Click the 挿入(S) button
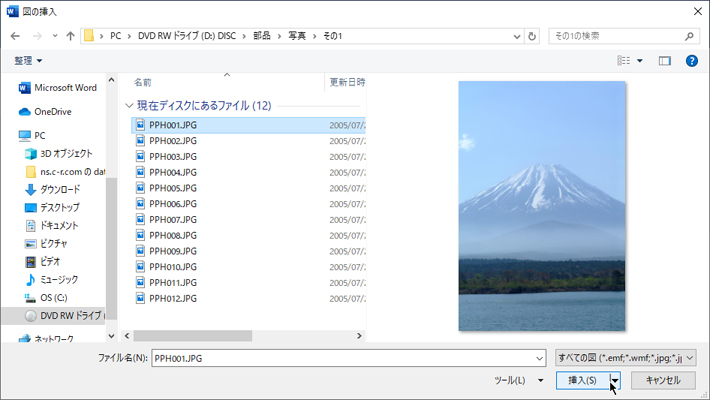The height and width of the screenshot is (400, 710). pyautogui.click(x=581, y=380)
